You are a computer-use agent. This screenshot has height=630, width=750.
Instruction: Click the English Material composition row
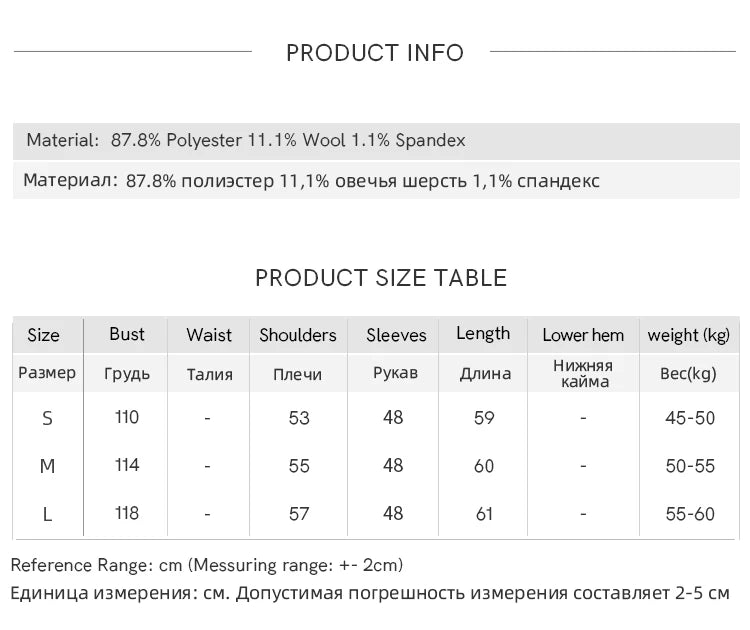246,141
